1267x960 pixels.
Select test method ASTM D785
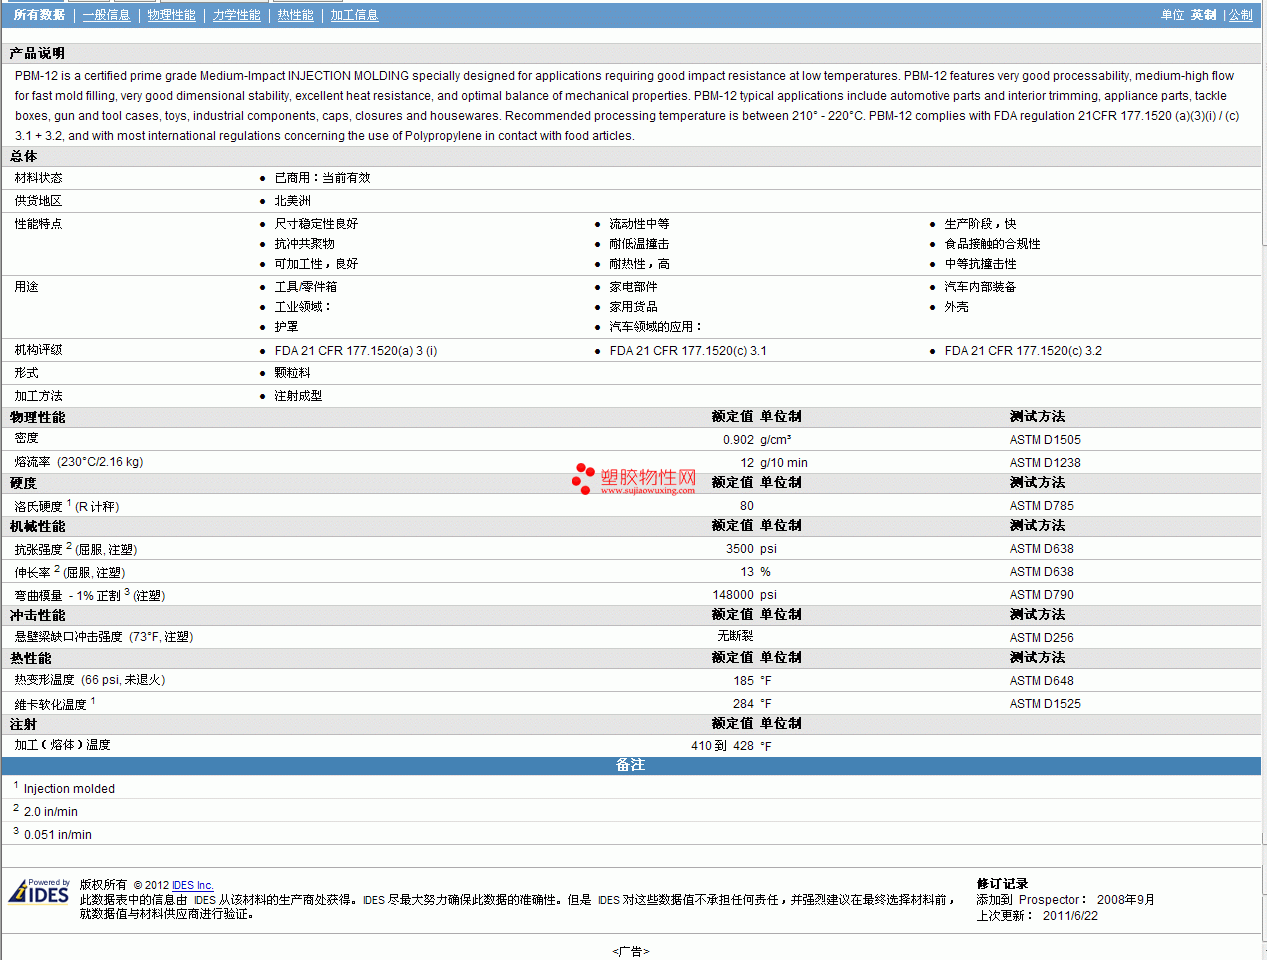pyautogui.click(x=1041, y=506)
